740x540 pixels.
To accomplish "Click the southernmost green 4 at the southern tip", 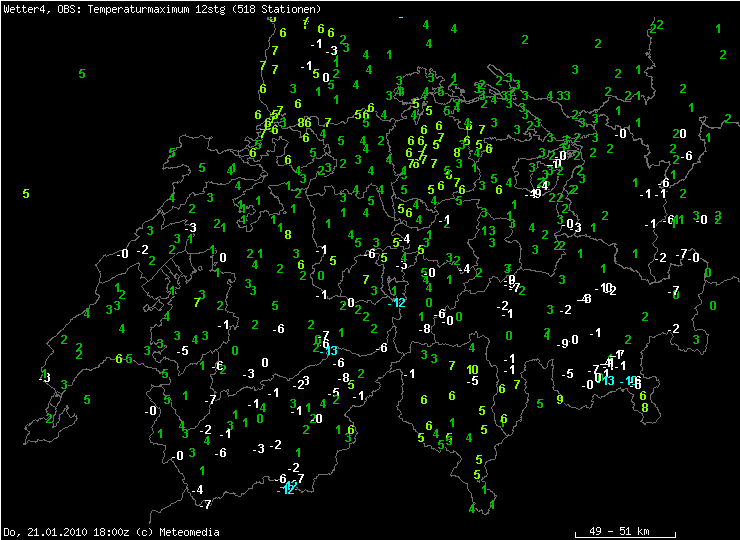I will [472, 508].
